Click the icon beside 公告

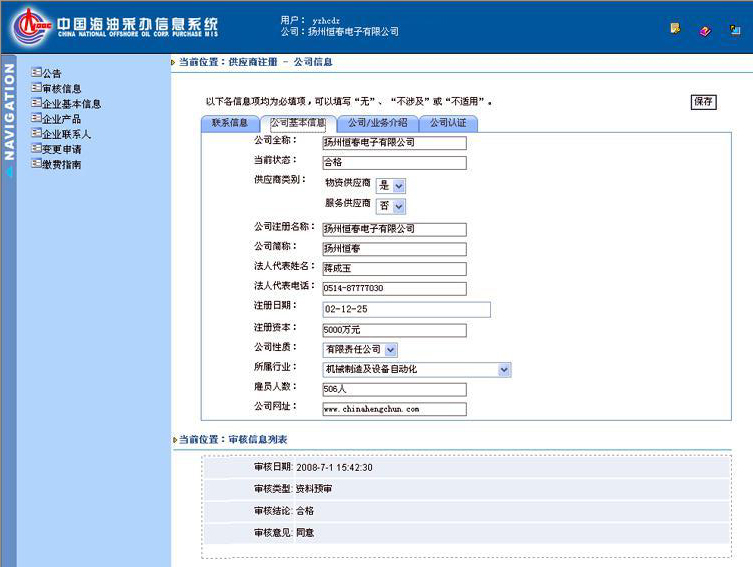point(36,72)
